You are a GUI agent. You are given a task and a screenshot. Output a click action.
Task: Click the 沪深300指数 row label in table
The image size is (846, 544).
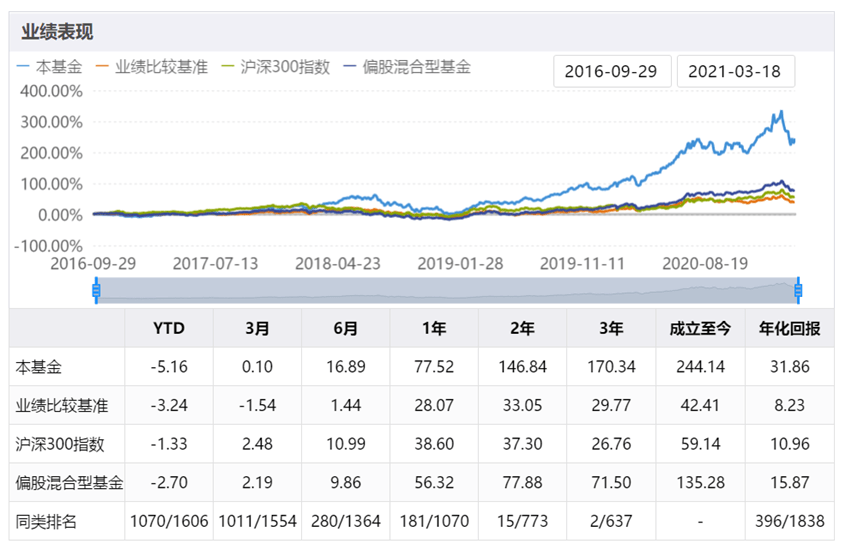[x=60, y=444]
